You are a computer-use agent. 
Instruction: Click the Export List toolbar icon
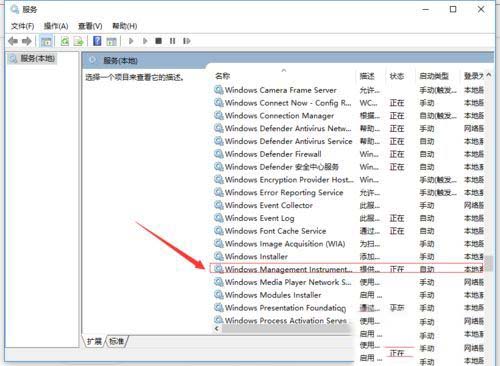78,41
